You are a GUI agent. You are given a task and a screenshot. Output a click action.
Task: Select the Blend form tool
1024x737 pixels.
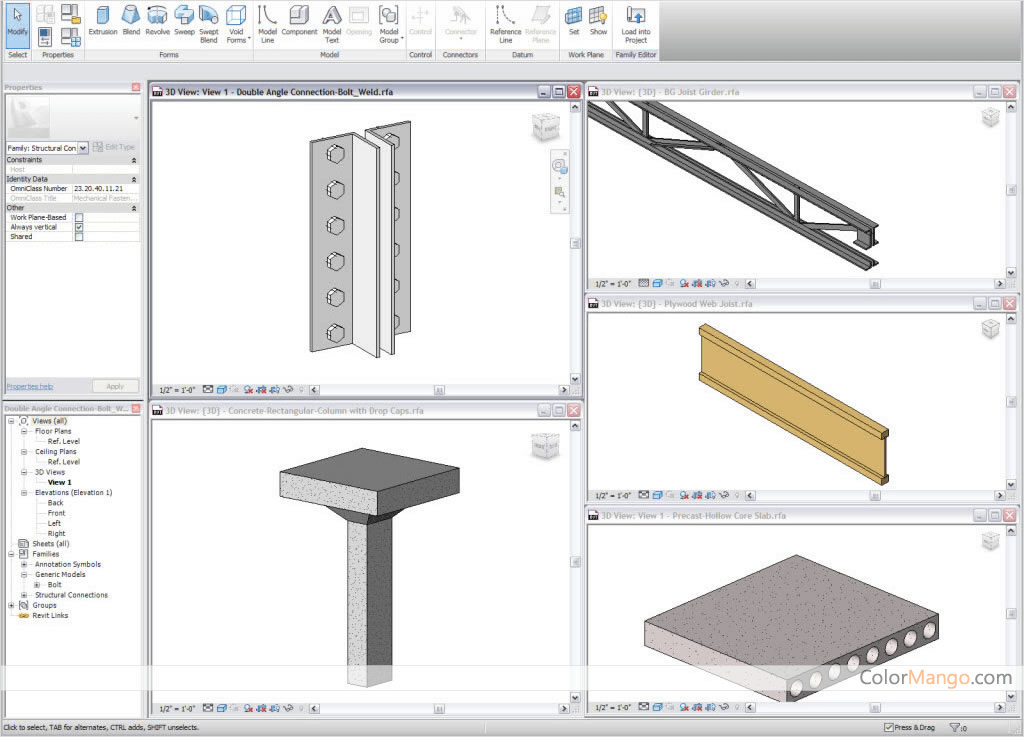click(131, 21)
